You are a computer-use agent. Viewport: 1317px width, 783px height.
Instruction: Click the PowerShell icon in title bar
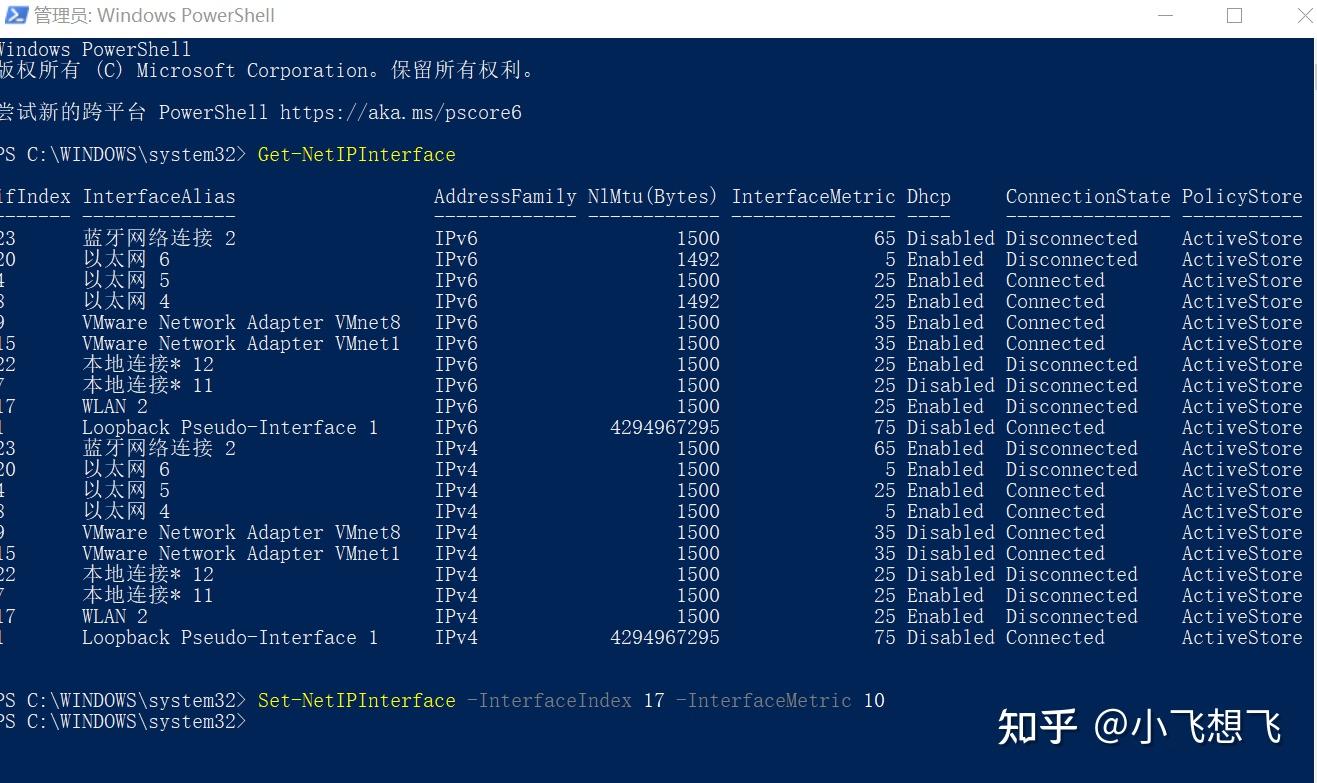pyautogui.click(x=14, y=15)
